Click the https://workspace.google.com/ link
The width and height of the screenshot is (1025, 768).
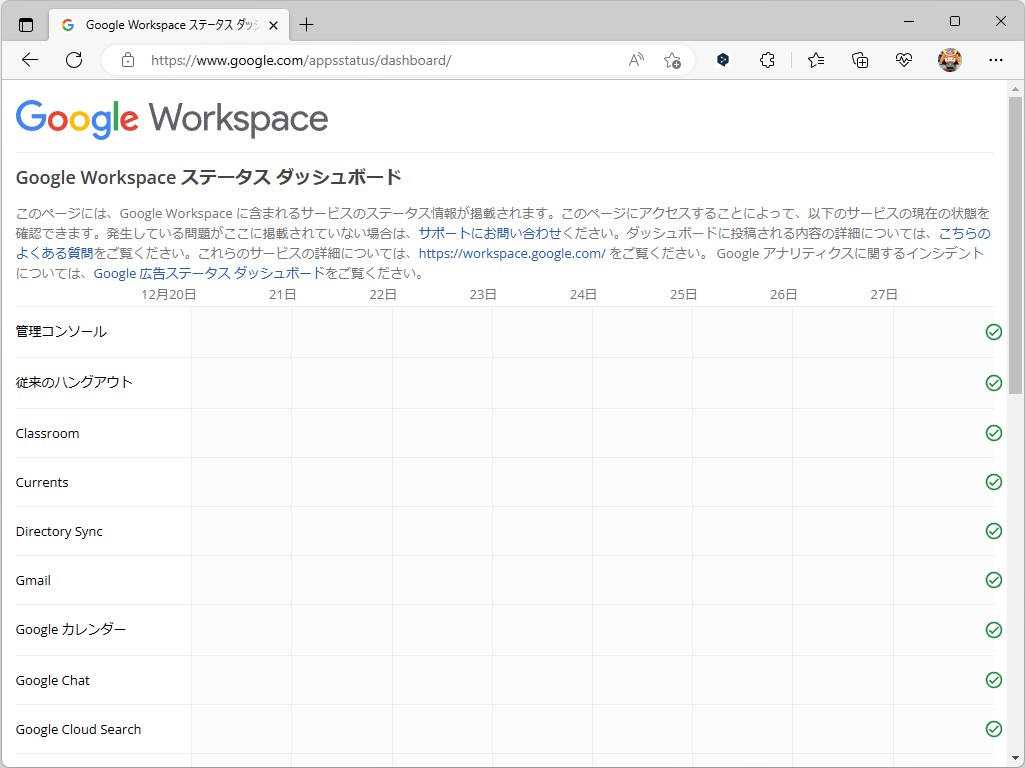point(512,253)
